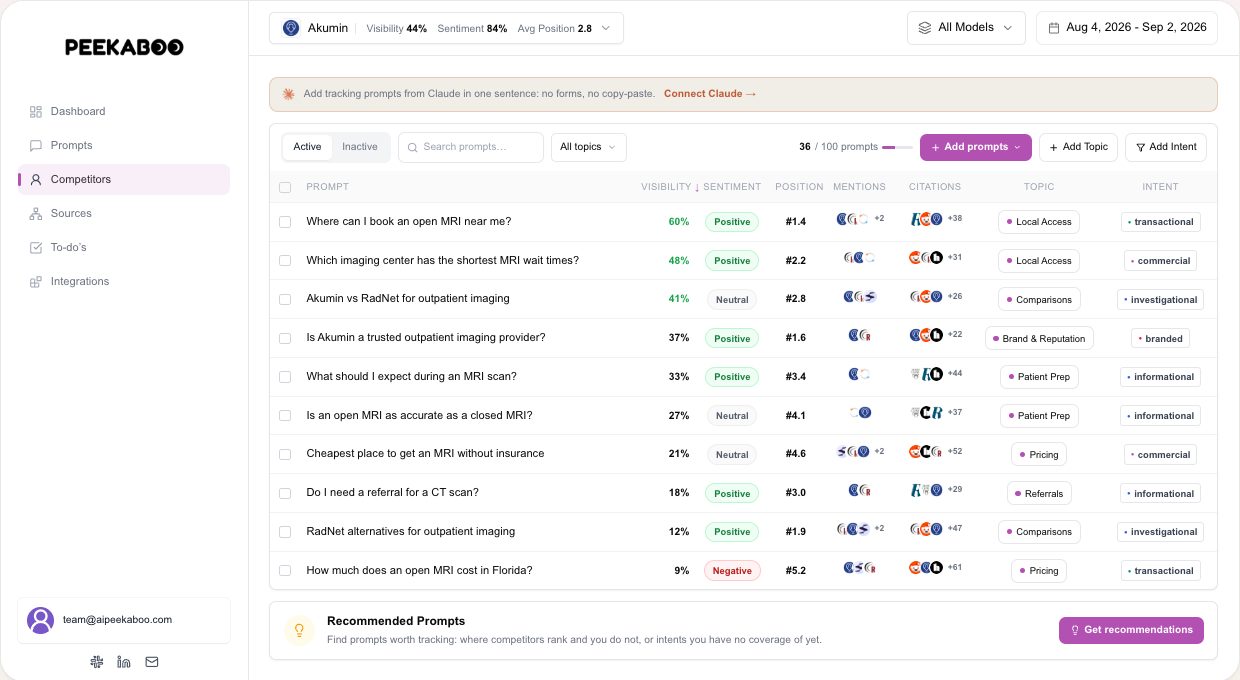Focus the Search prompts input field
Viewport: 1240px width, 680px height.
[x=471, y=147]
